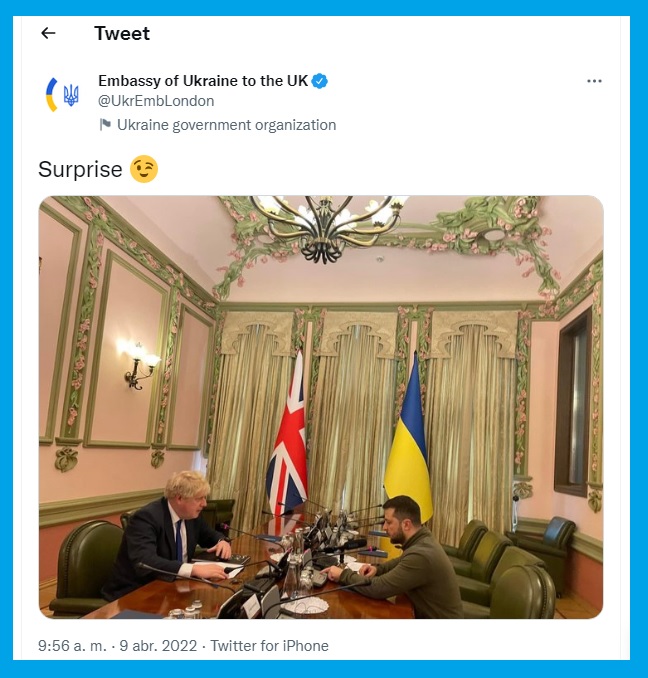Click the 9 abr. 2022 date
Screen dimensions: 648x678
tap(158, 646)
